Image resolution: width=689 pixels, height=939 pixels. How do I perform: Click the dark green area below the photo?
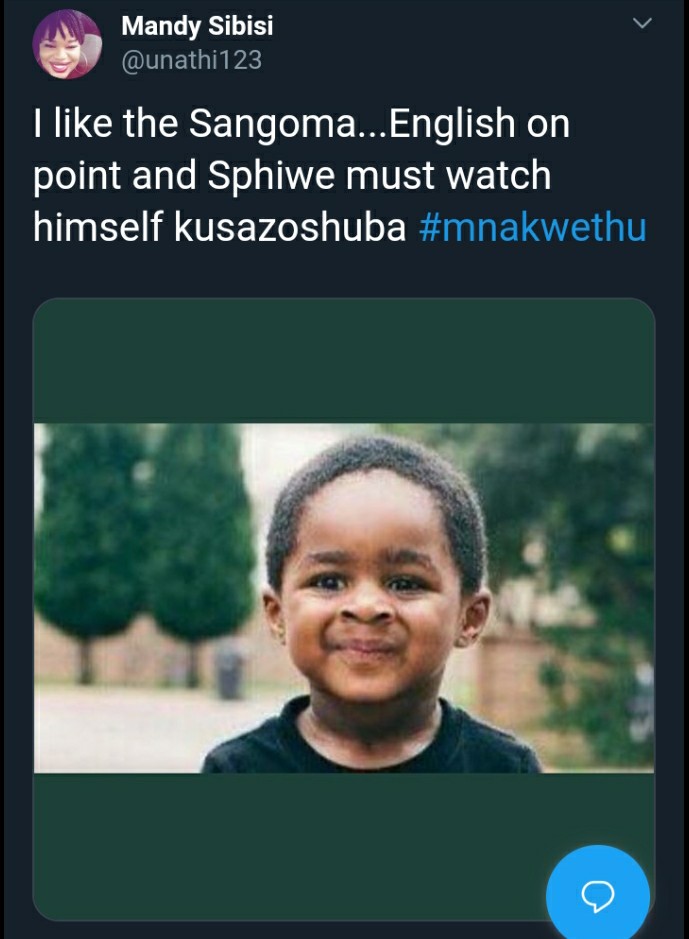[287, 844]
